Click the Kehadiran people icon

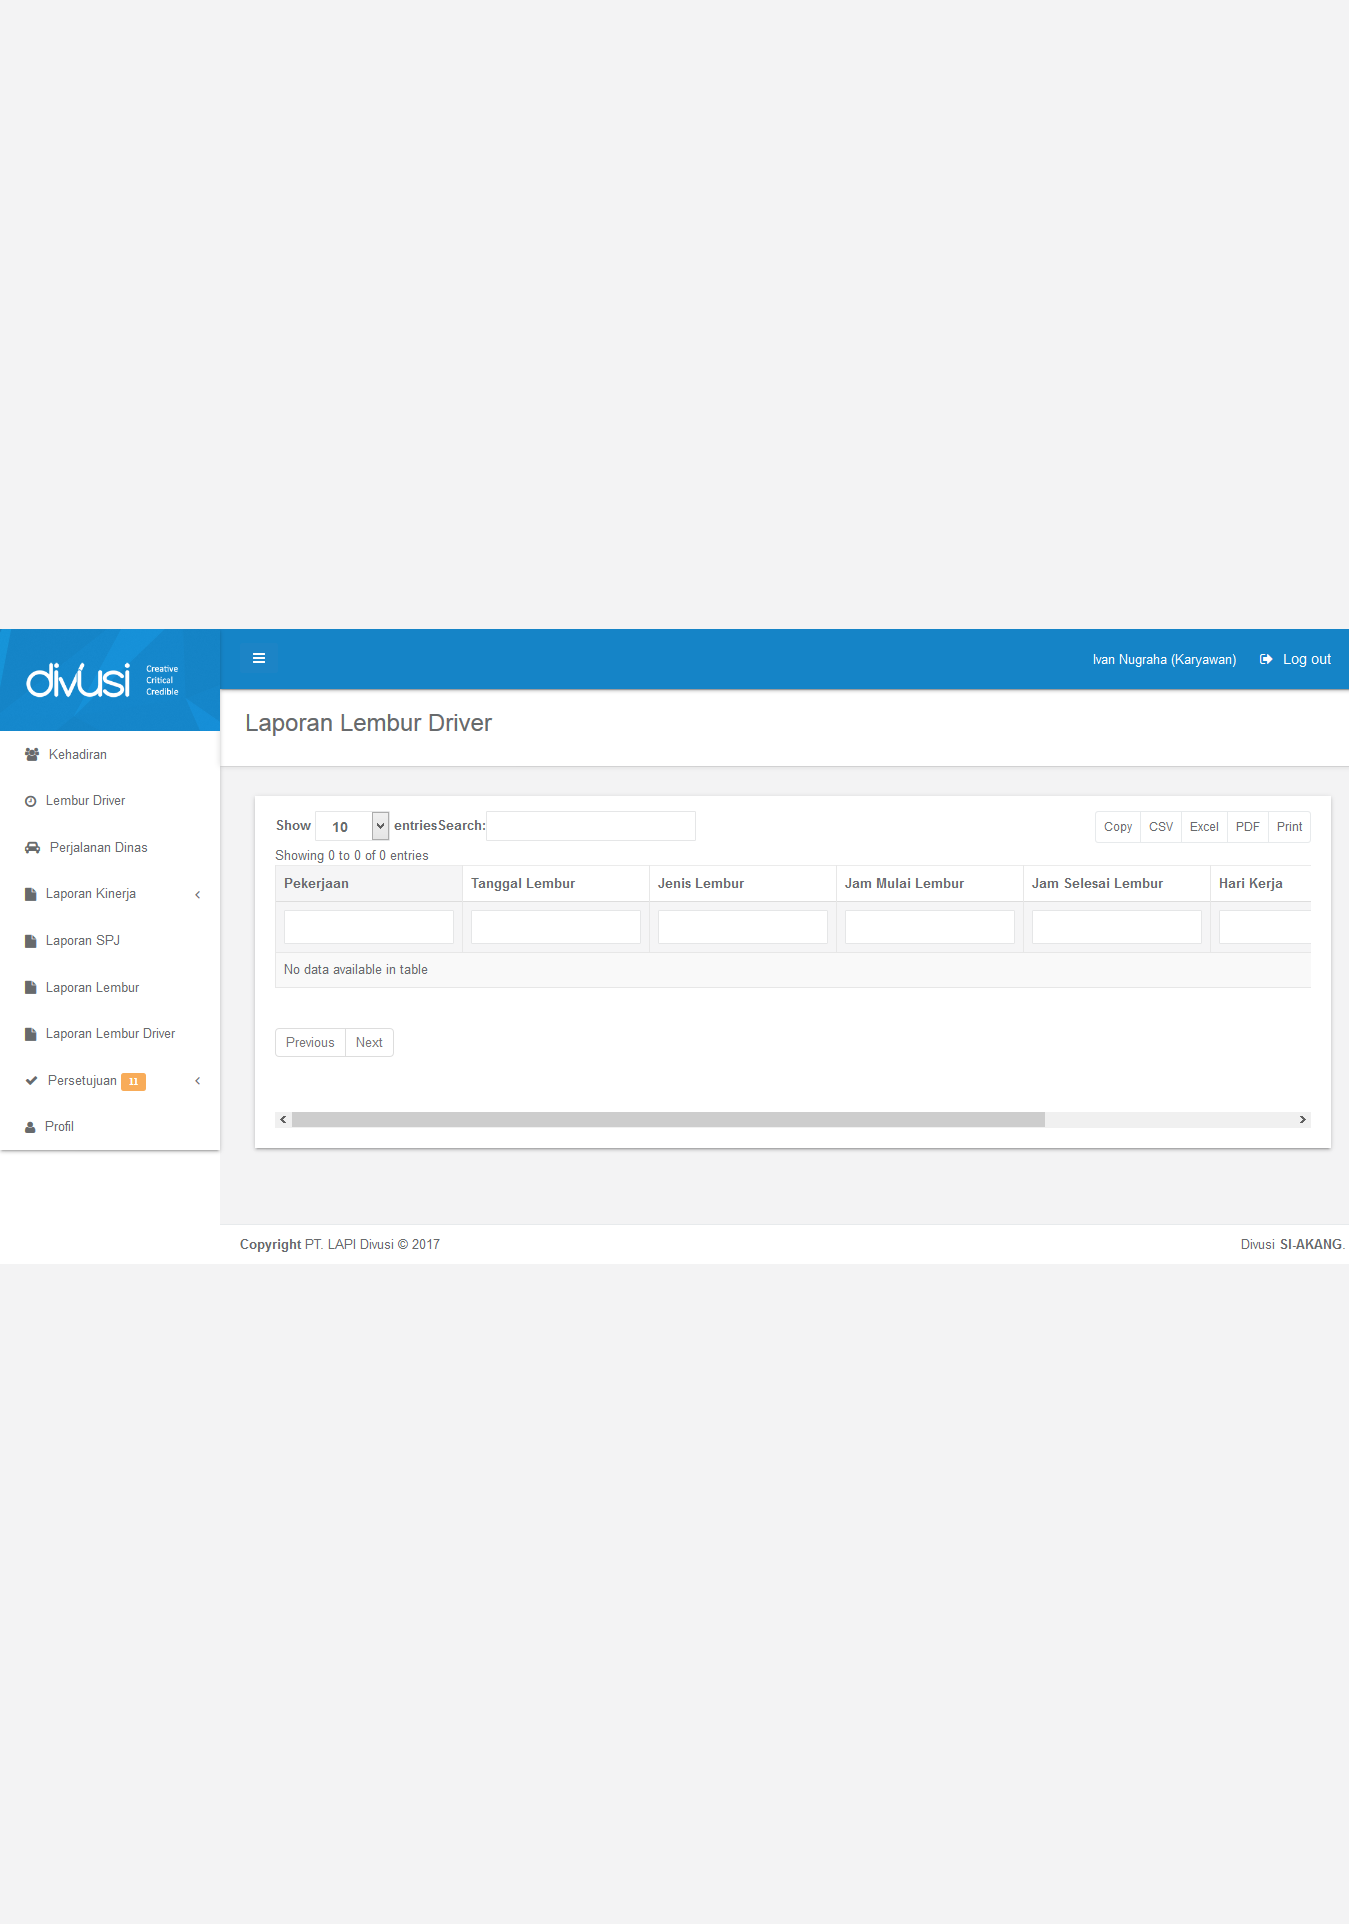click(32, 755)
